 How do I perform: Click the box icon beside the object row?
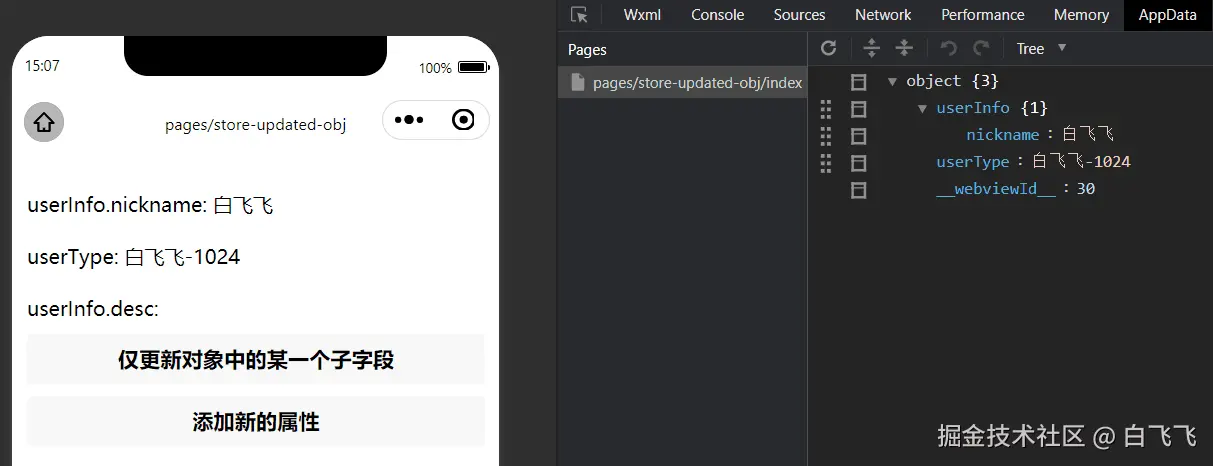[x=858, y=82]
